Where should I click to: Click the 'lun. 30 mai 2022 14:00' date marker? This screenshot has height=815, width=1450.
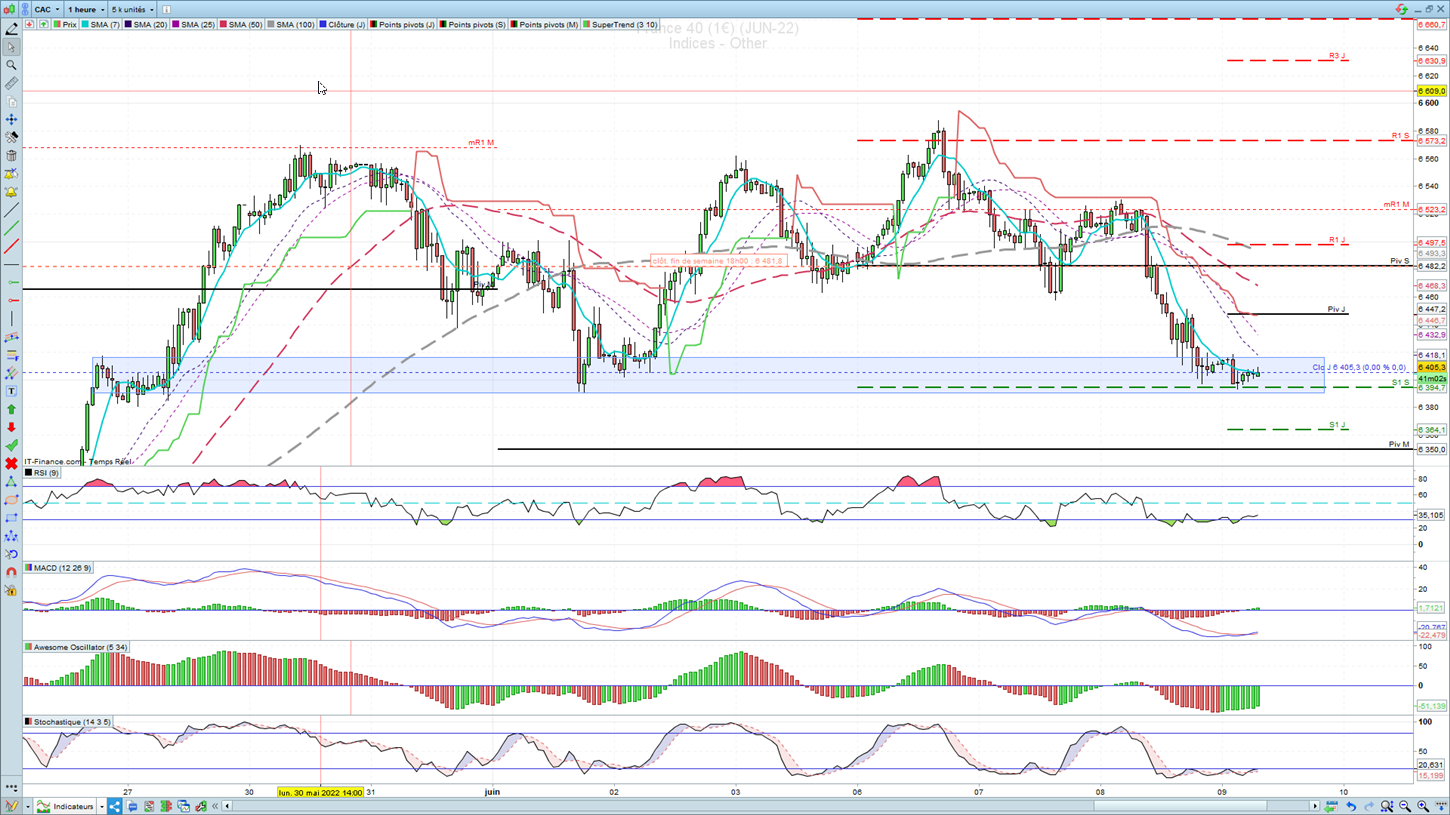[321, 792]
